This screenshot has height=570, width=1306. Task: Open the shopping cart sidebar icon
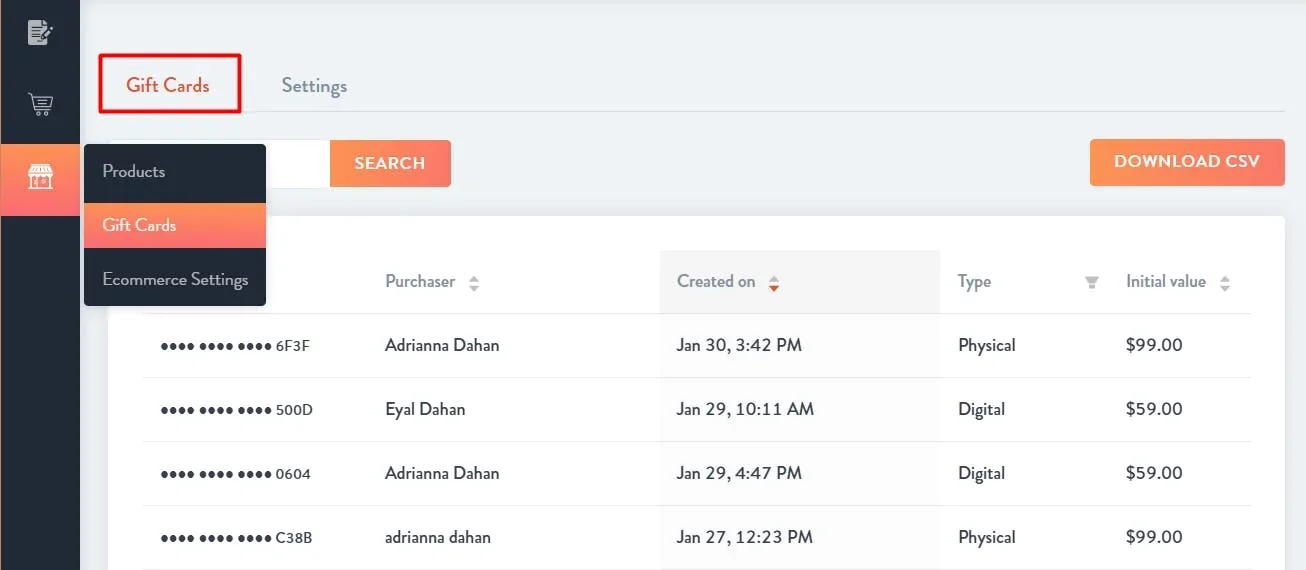tap(40, 104)
